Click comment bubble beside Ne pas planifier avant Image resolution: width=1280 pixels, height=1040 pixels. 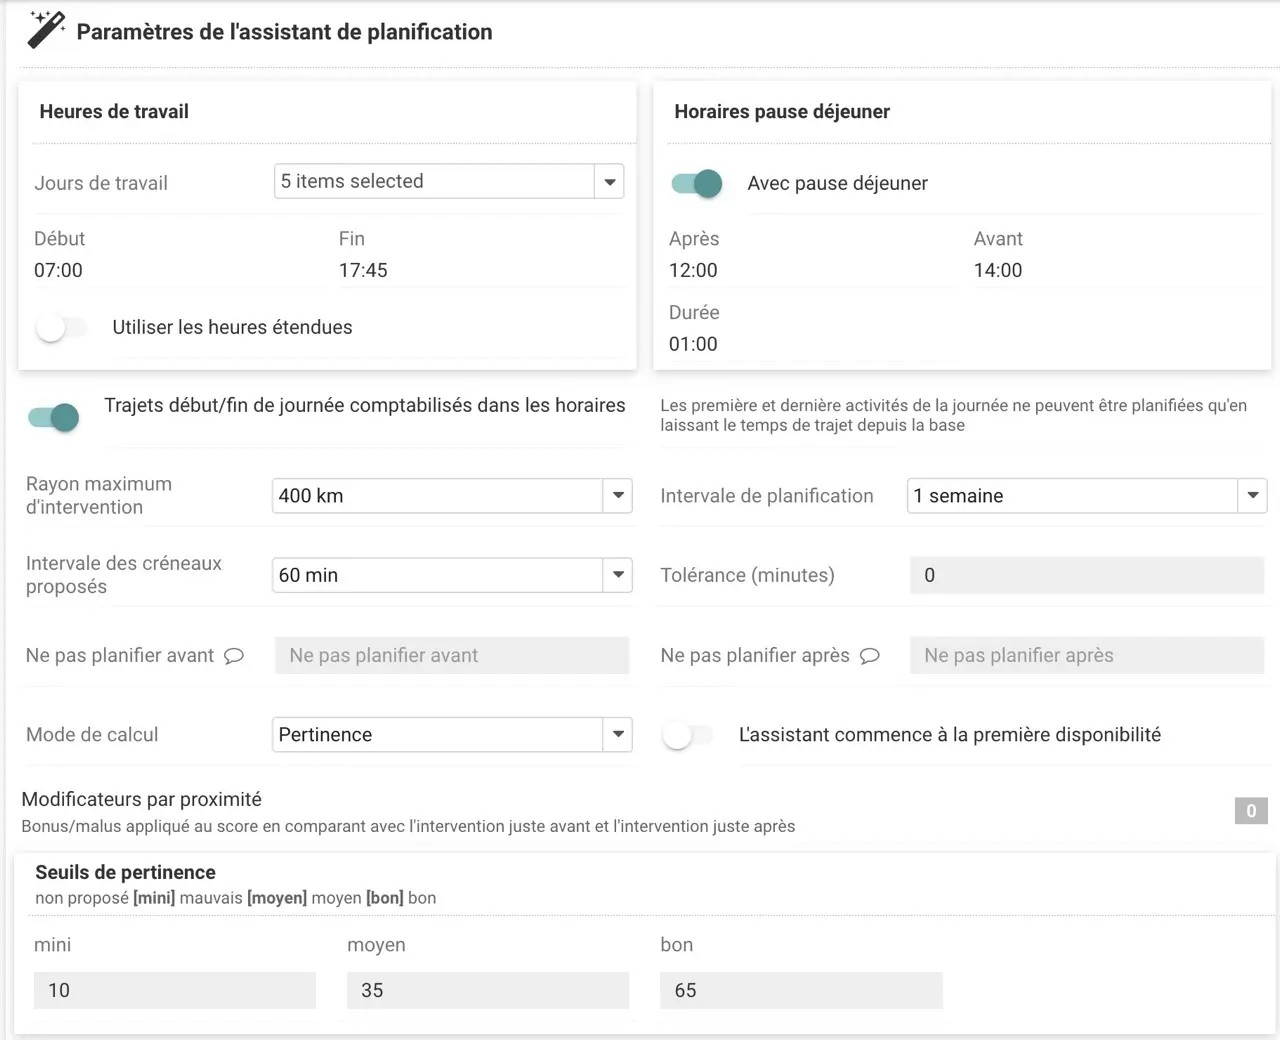pyautogui.click(x=234, y=656)
